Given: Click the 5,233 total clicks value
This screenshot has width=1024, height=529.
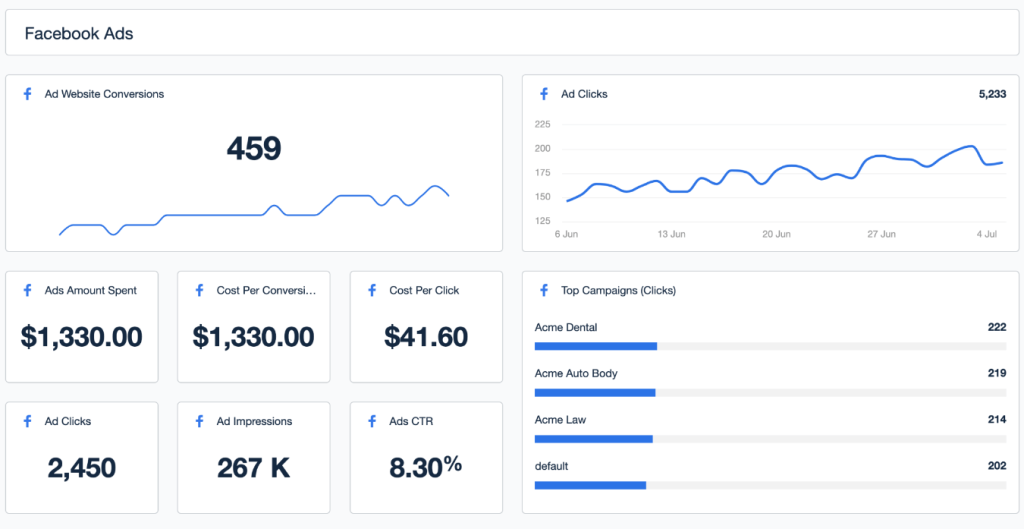Looking at the screenshot, I should 992,94.
